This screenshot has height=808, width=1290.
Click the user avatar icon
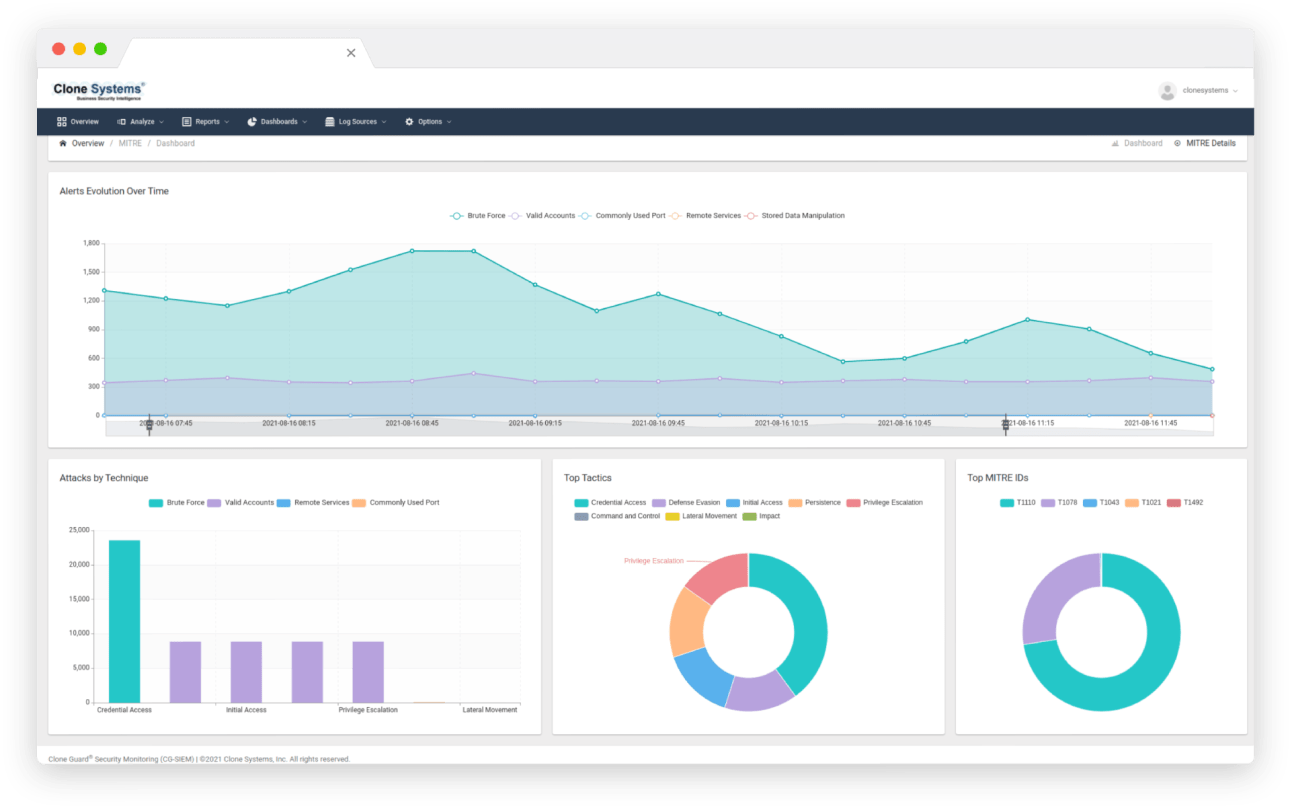[1167, 91]
